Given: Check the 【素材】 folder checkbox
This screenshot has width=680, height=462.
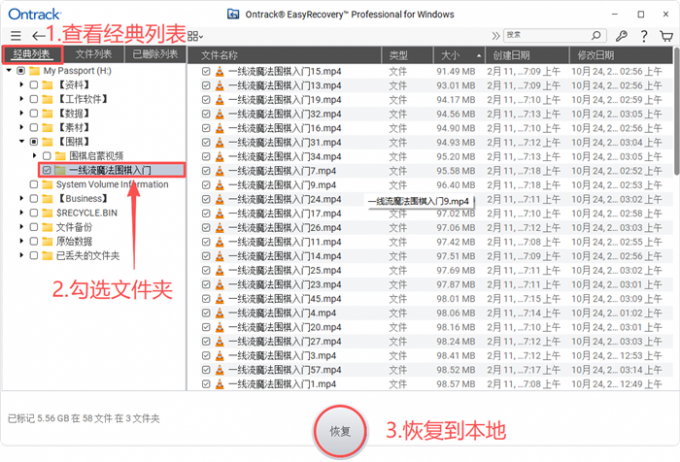Looking at the screenshot, I should pos(34,127).
